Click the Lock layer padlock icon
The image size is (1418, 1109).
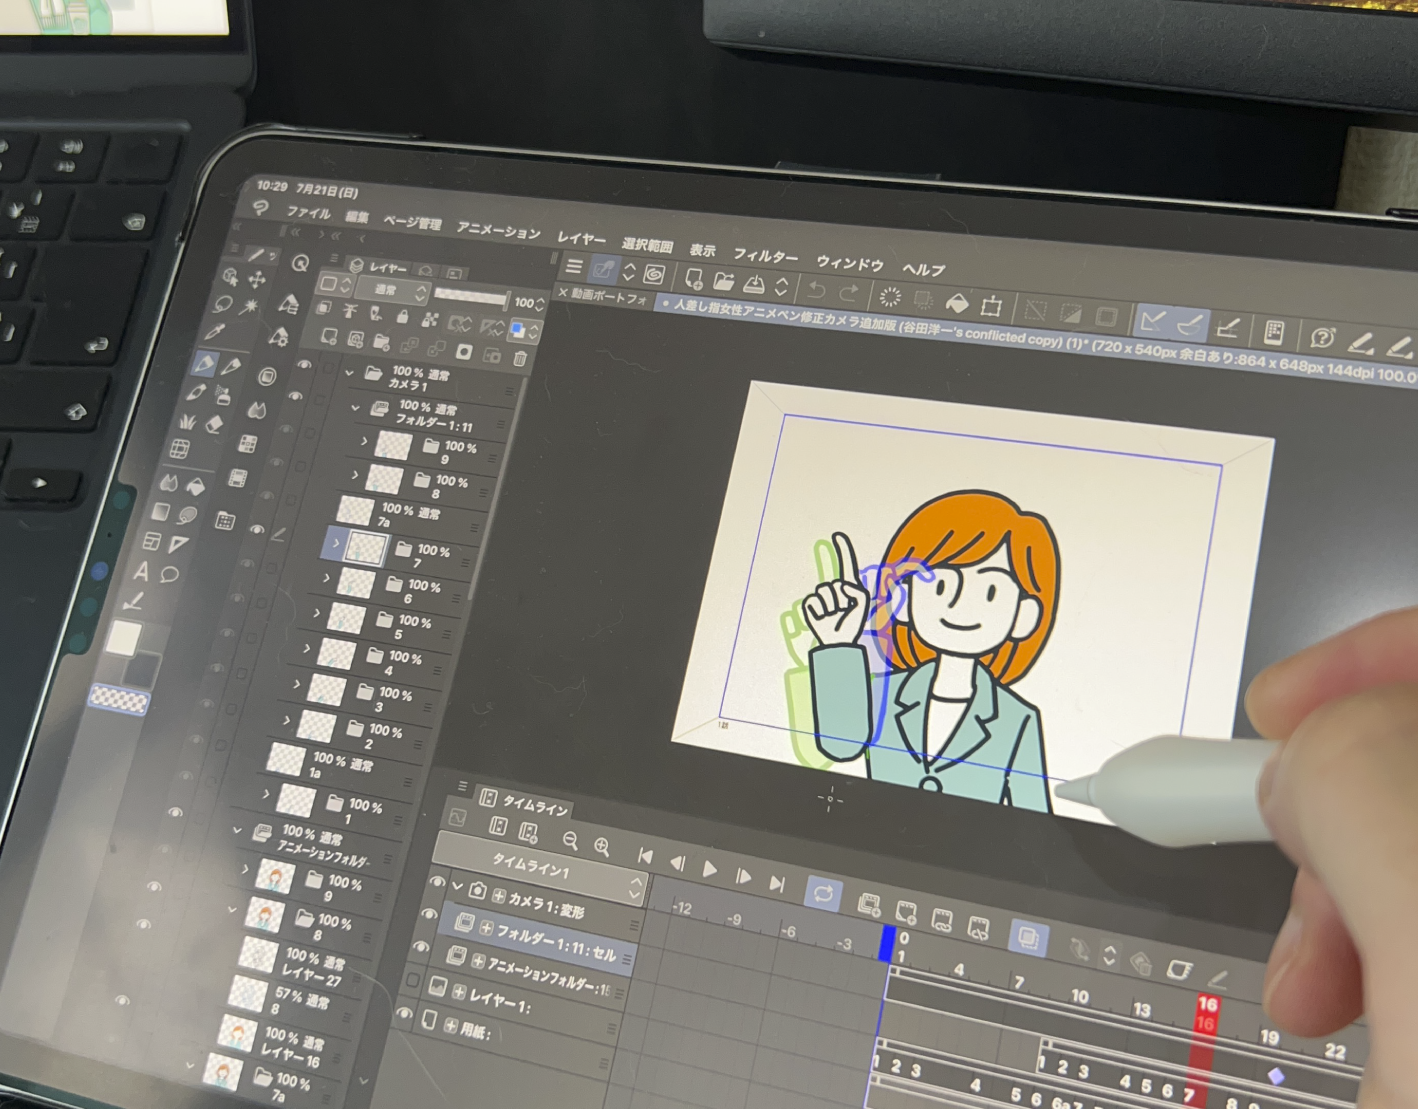click(x=402, y=317)
